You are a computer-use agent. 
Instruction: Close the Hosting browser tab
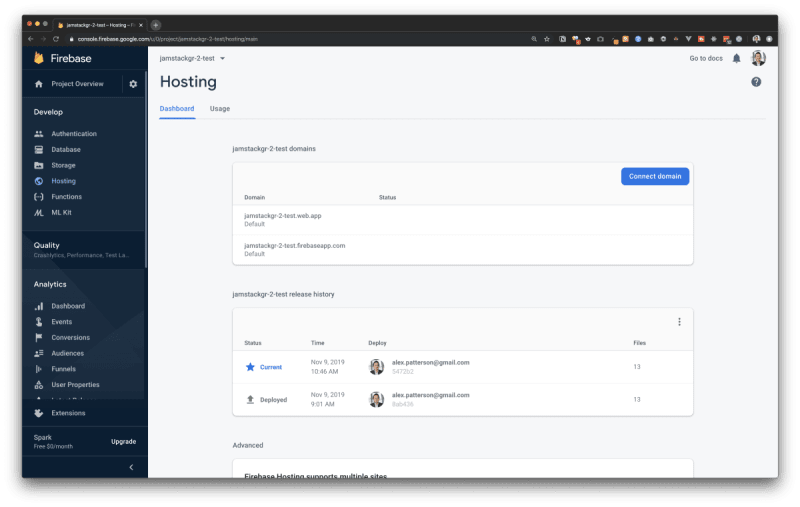coord(141,25)
